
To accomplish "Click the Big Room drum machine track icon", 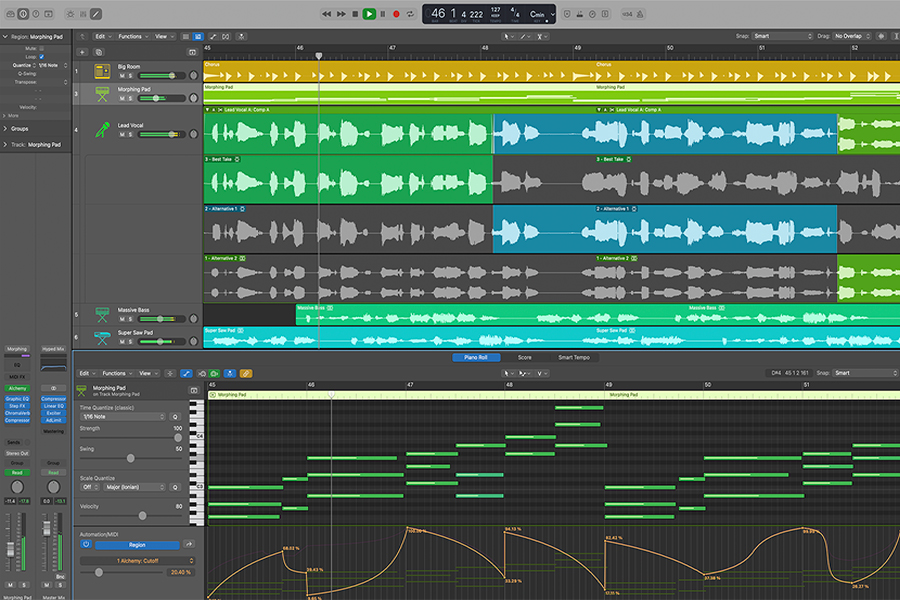I will [102, 71].
